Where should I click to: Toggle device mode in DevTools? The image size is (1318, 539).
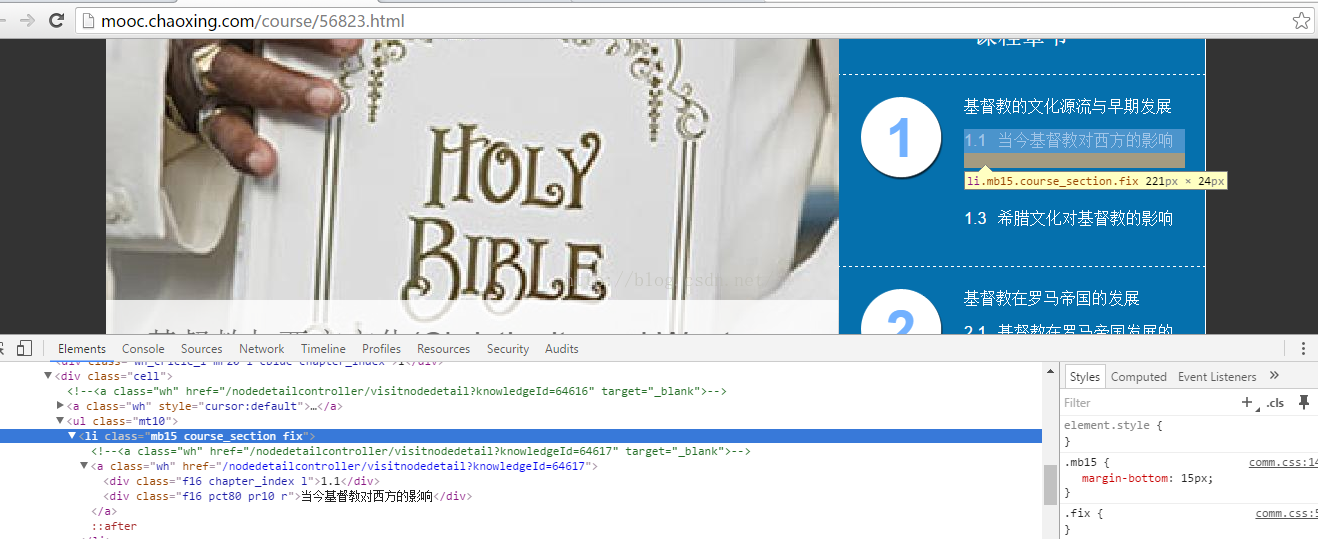[x=25, y=348]
